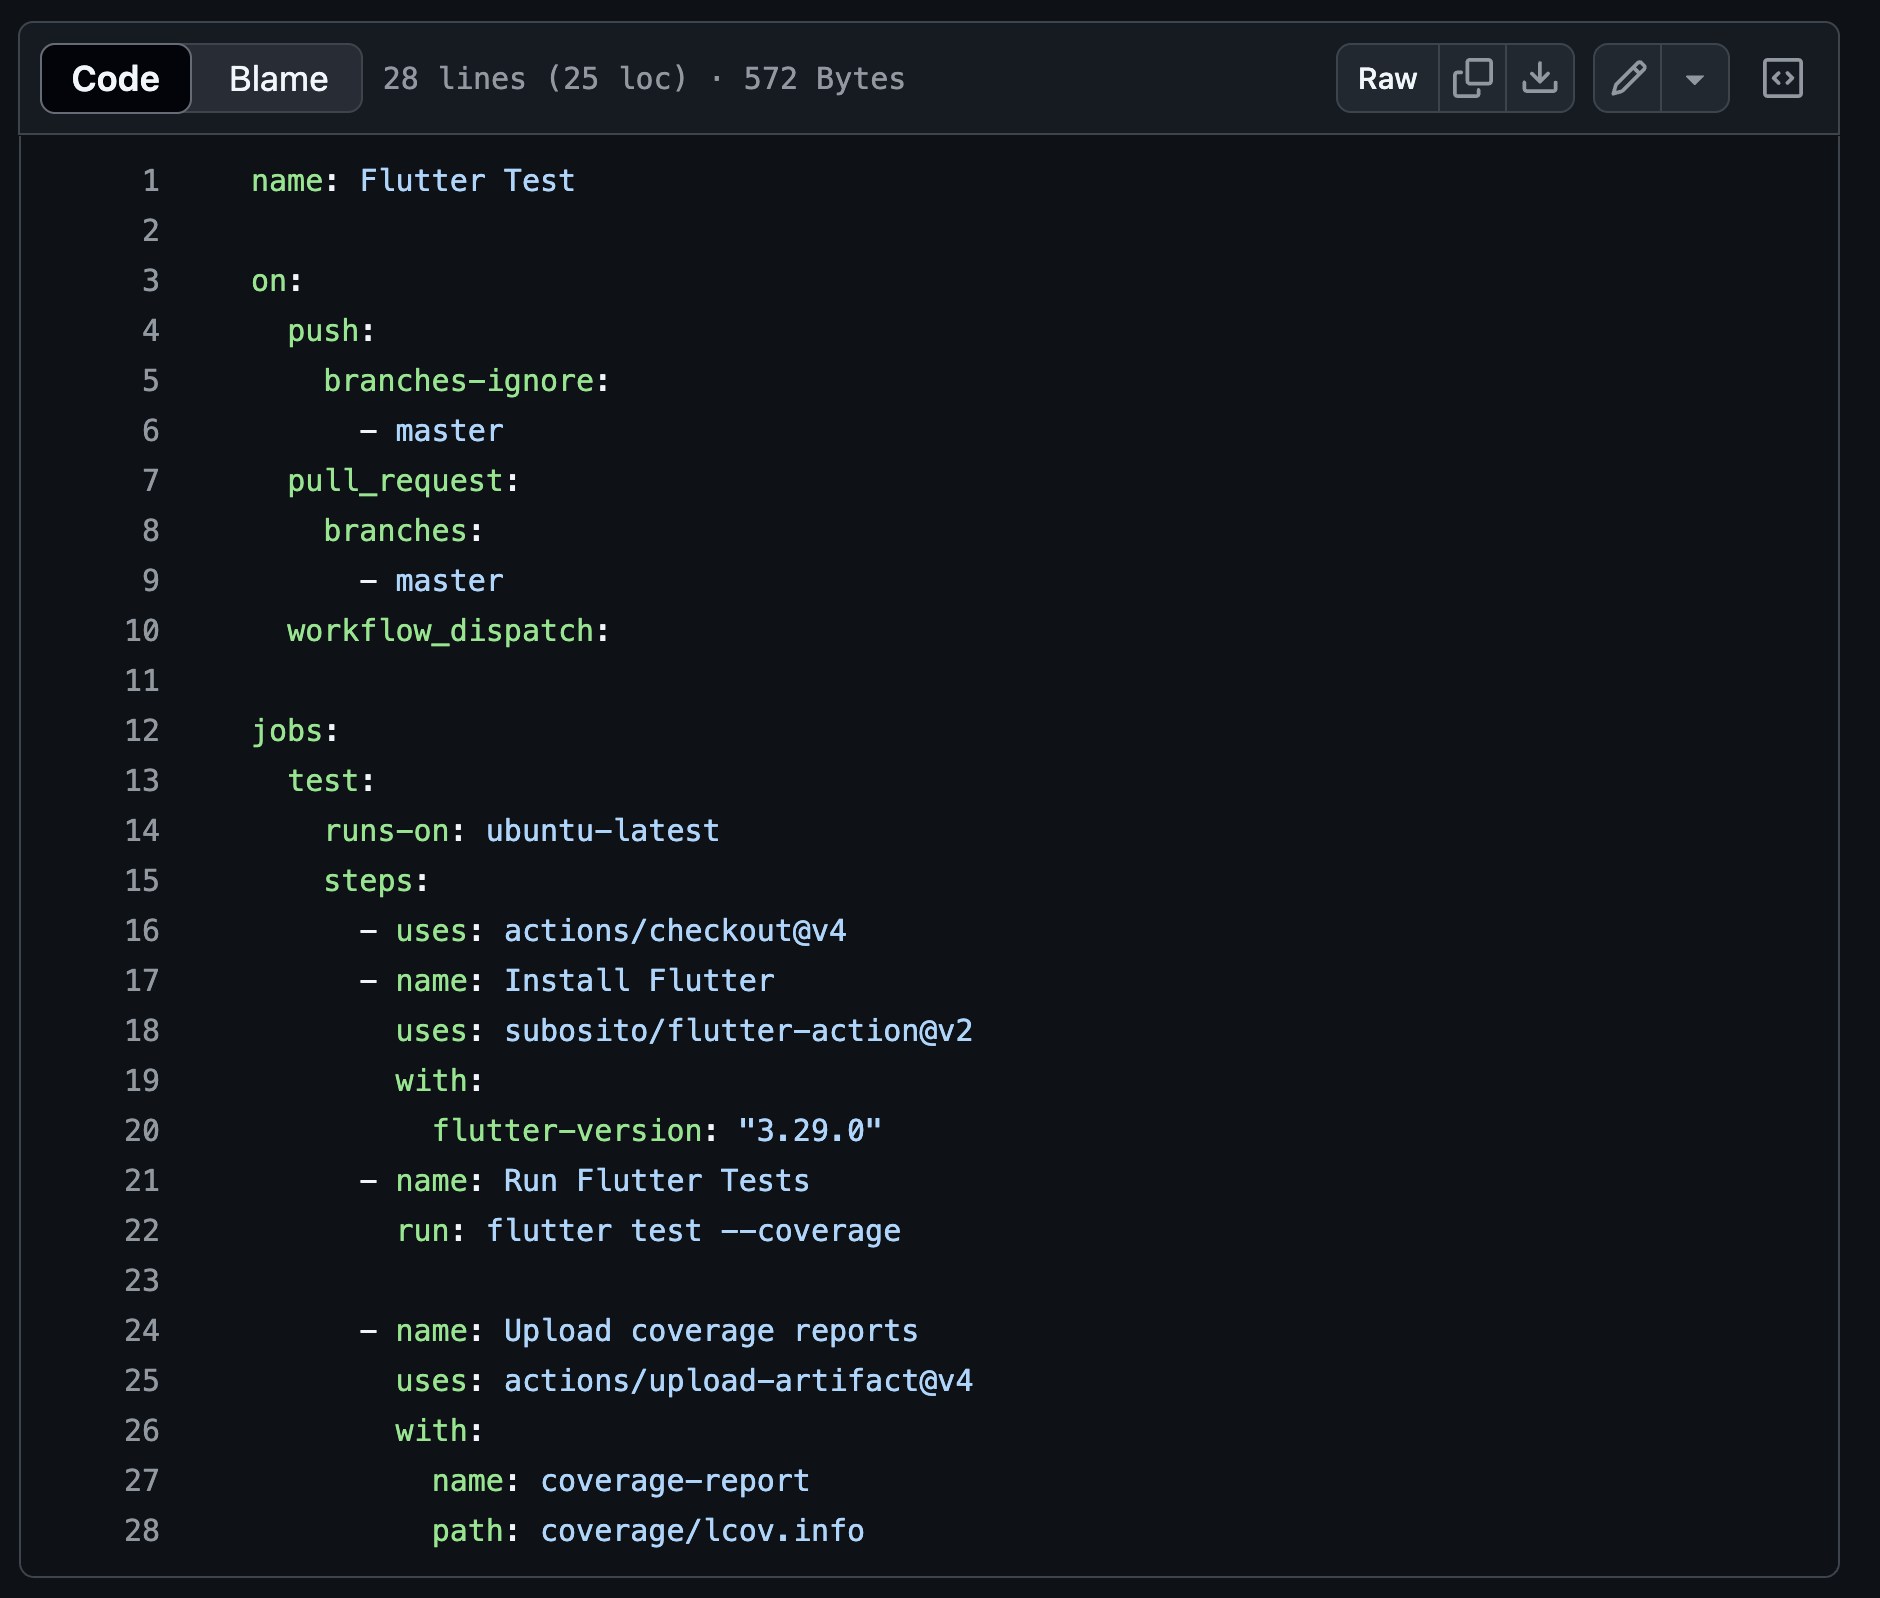This screenshot has width=1880, height=1598.
Task: Edit this file with pencil icon
Action: (x=1628, y=78)
